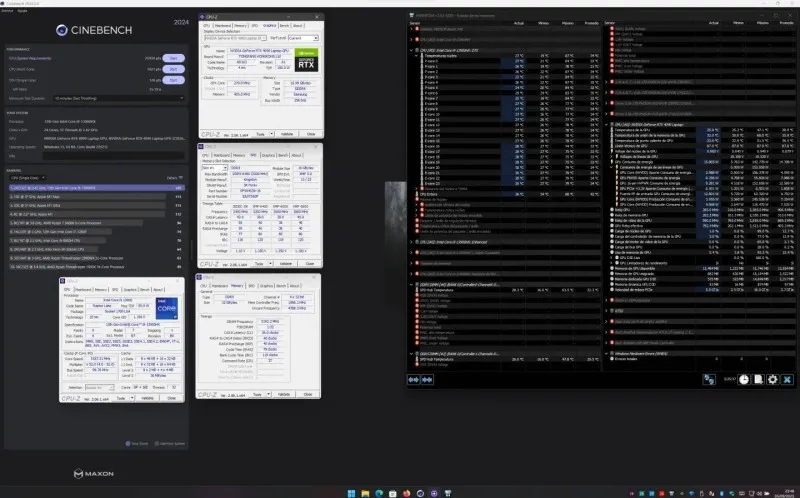Switch to Memory tab in CPU-Z Graphics window
This screenshot has height=498, width=800.
pyautogui.click(x=240, y=25)
